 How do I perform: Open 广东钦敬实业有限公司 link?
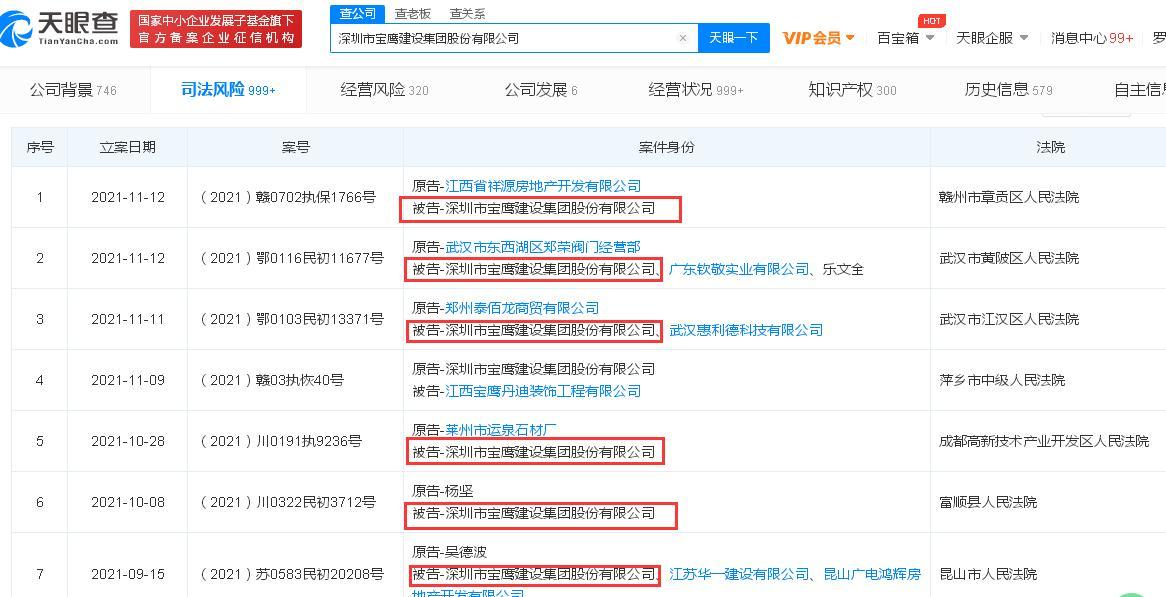pyautogui.click(x=739, y=269)
